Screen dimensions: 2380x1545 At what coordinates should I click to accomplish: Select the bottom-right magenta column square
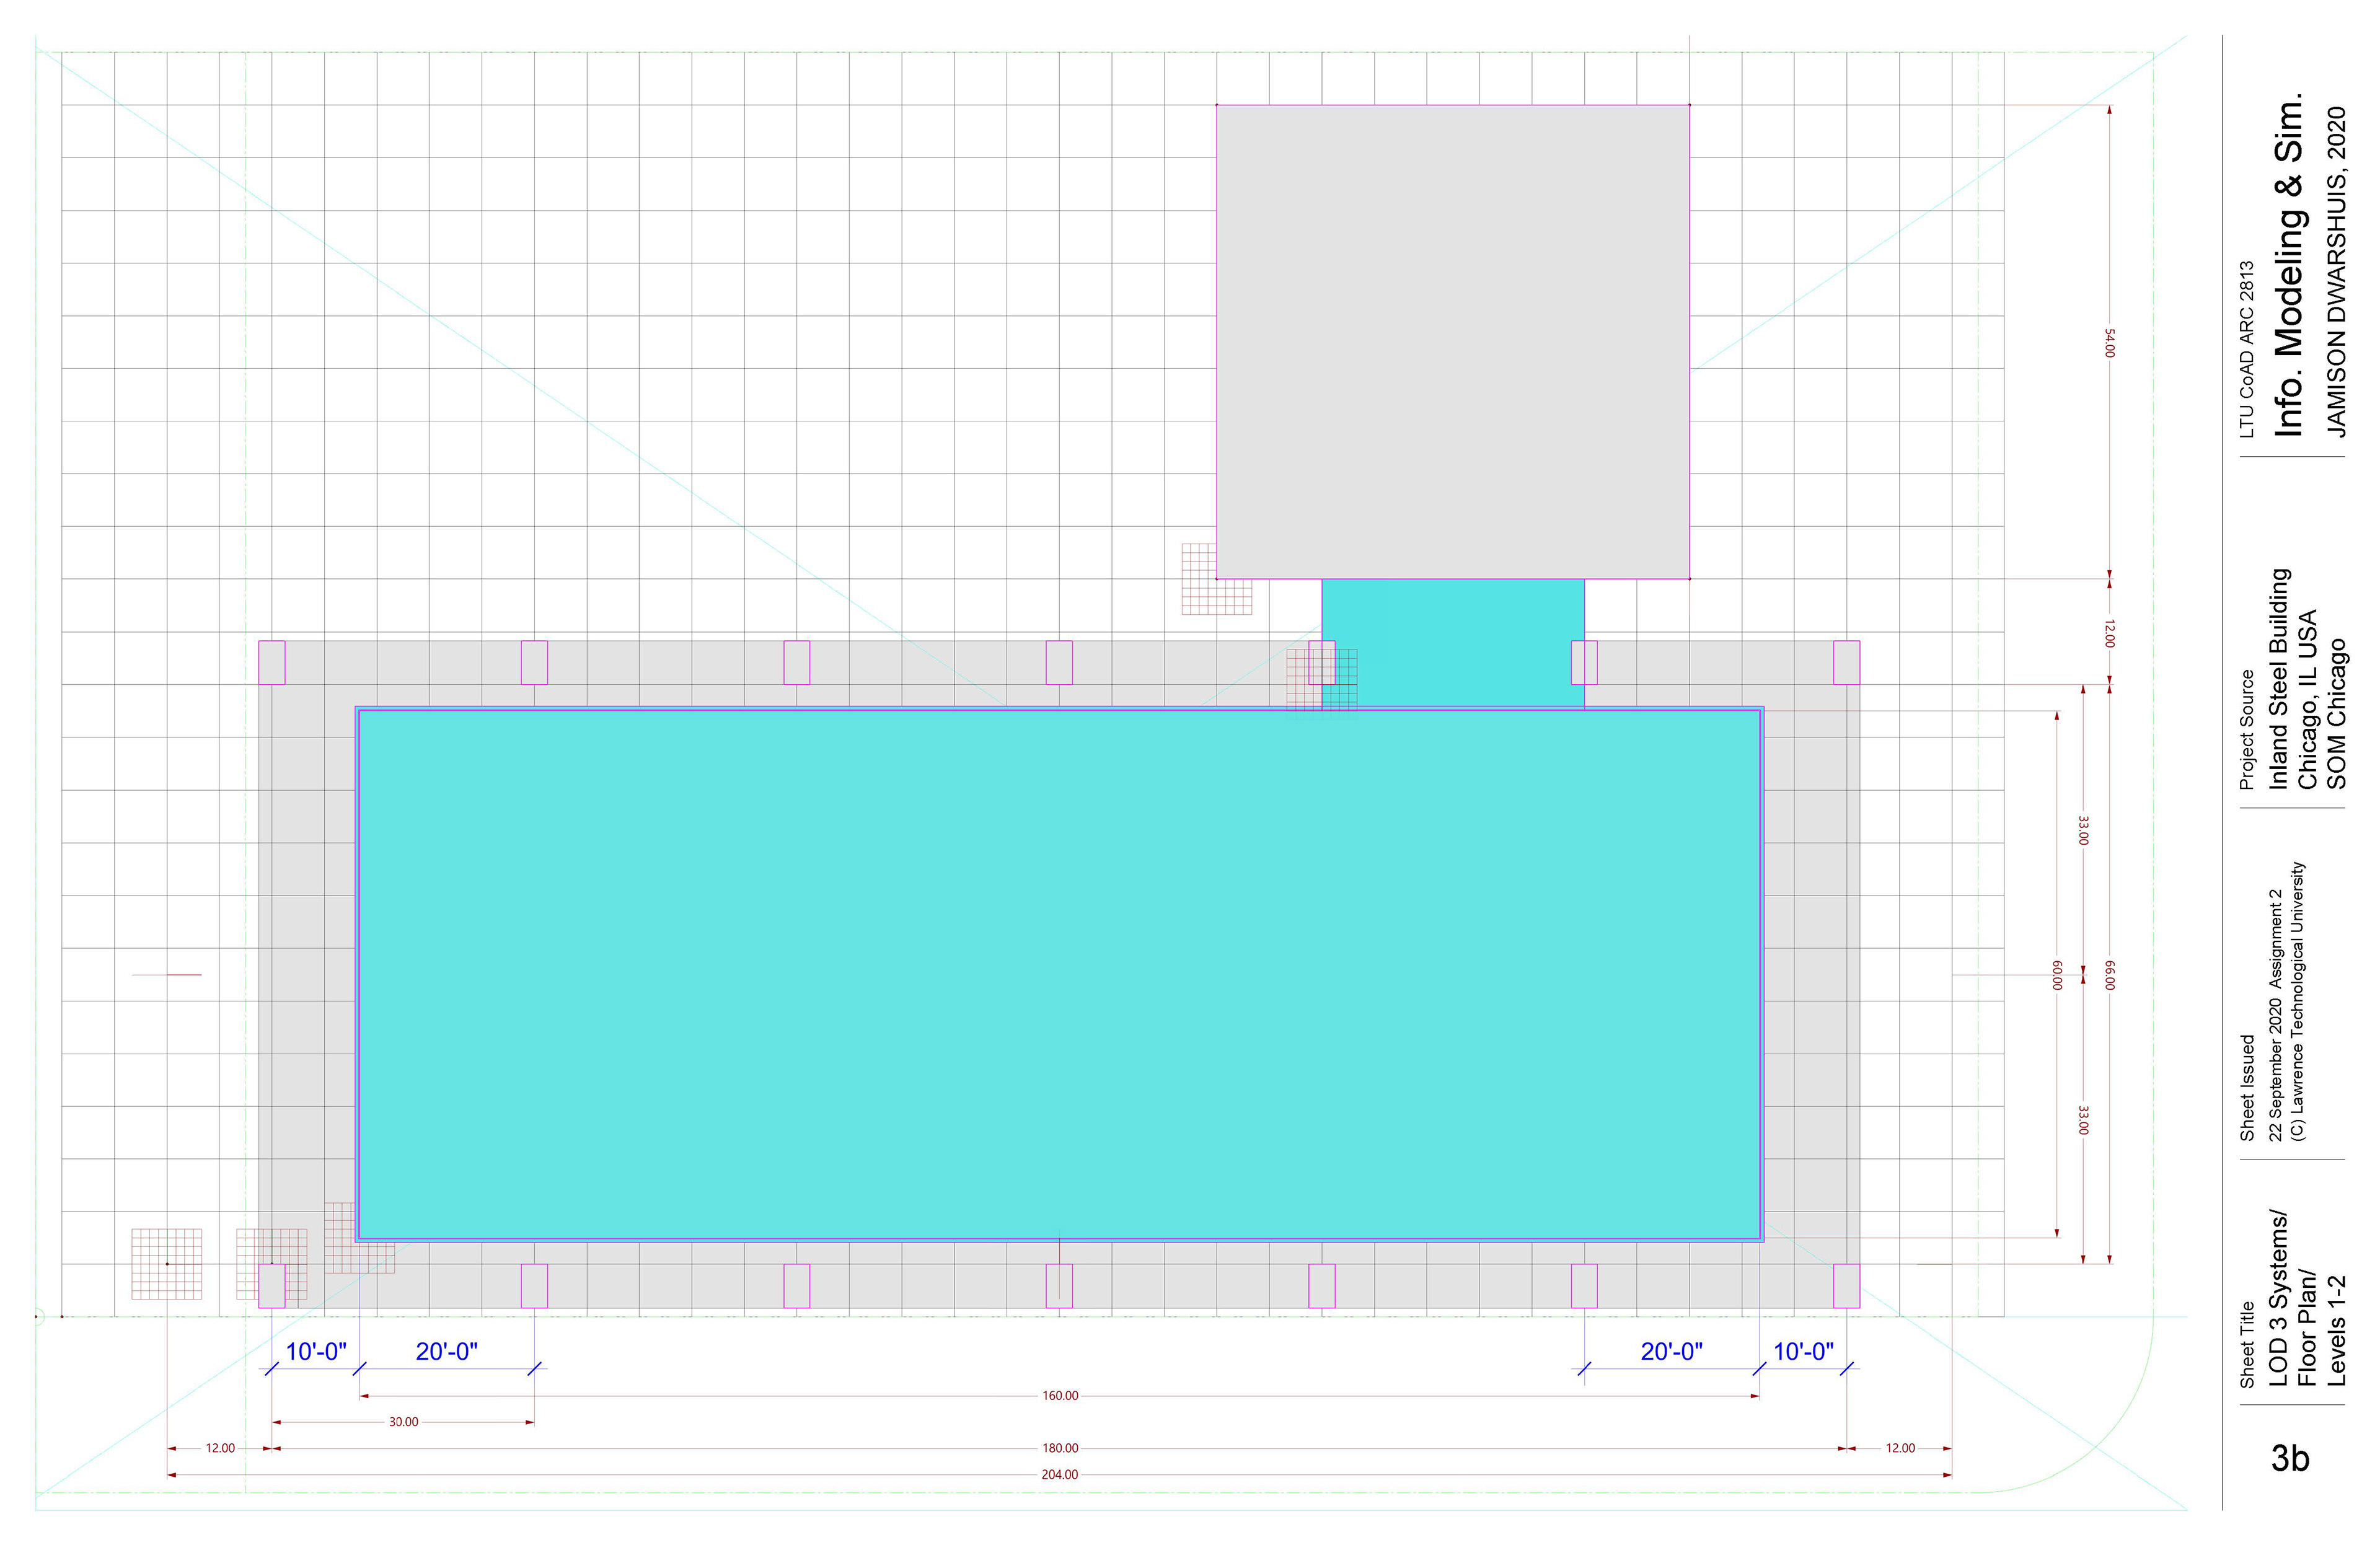(x=1846, y=1286)
